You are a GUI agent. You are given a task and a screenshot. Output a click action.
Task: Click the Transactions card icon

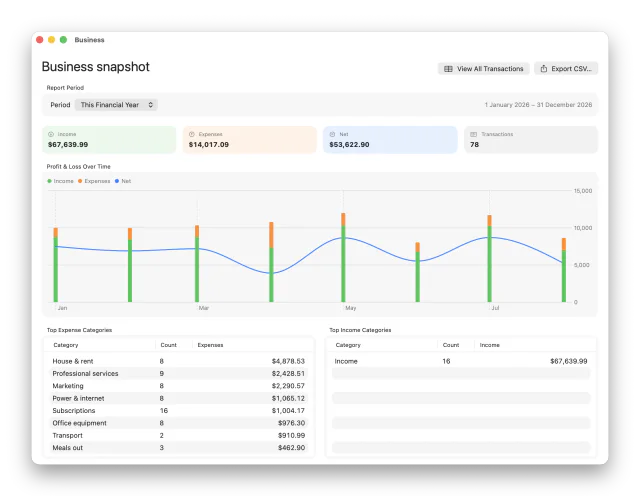pos(473,134)
